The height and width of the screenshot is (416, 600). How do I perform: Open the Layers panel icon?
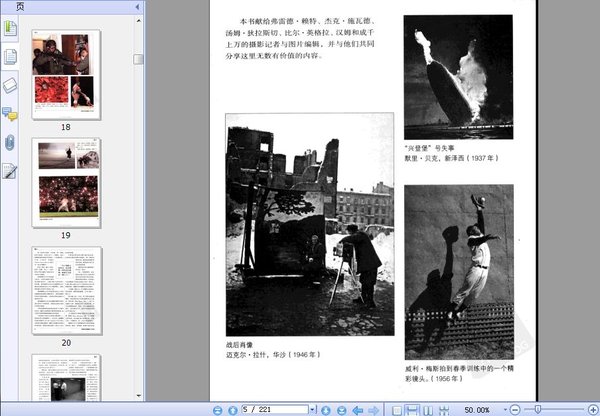pos(10,85)
